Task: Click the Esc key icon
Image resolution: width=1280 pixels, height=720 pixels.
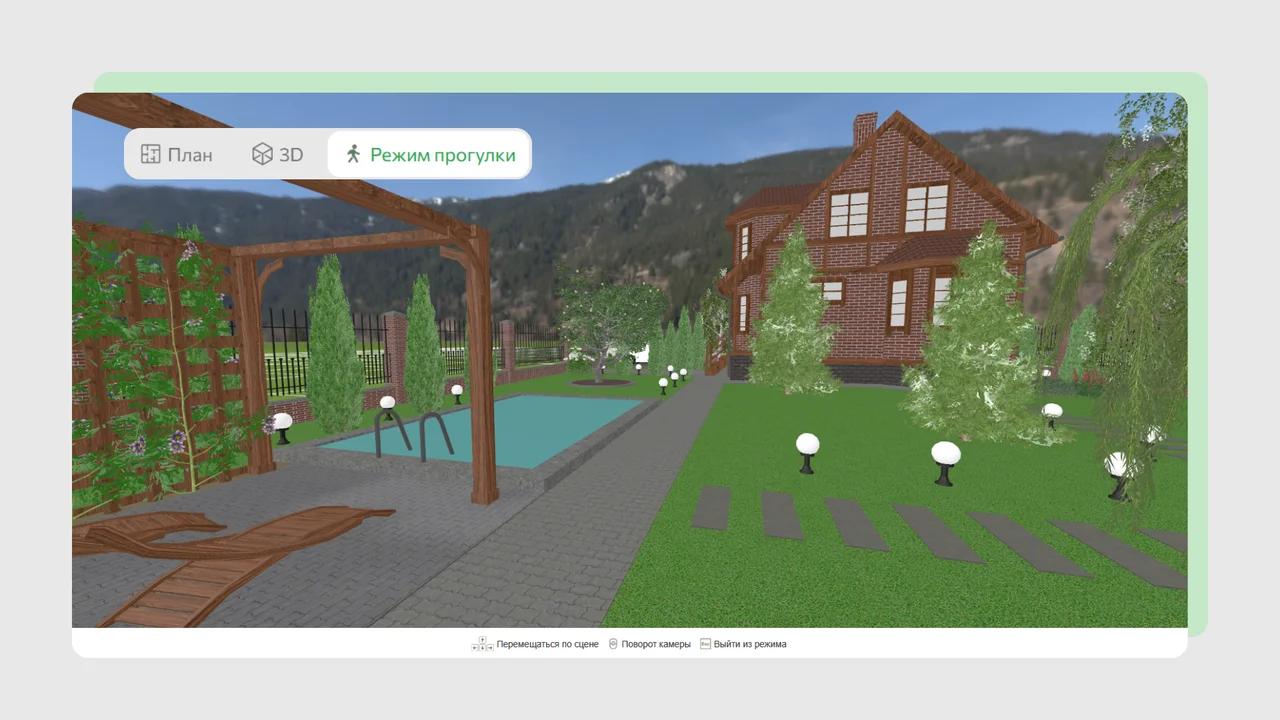Action: (x=705, y=644)
